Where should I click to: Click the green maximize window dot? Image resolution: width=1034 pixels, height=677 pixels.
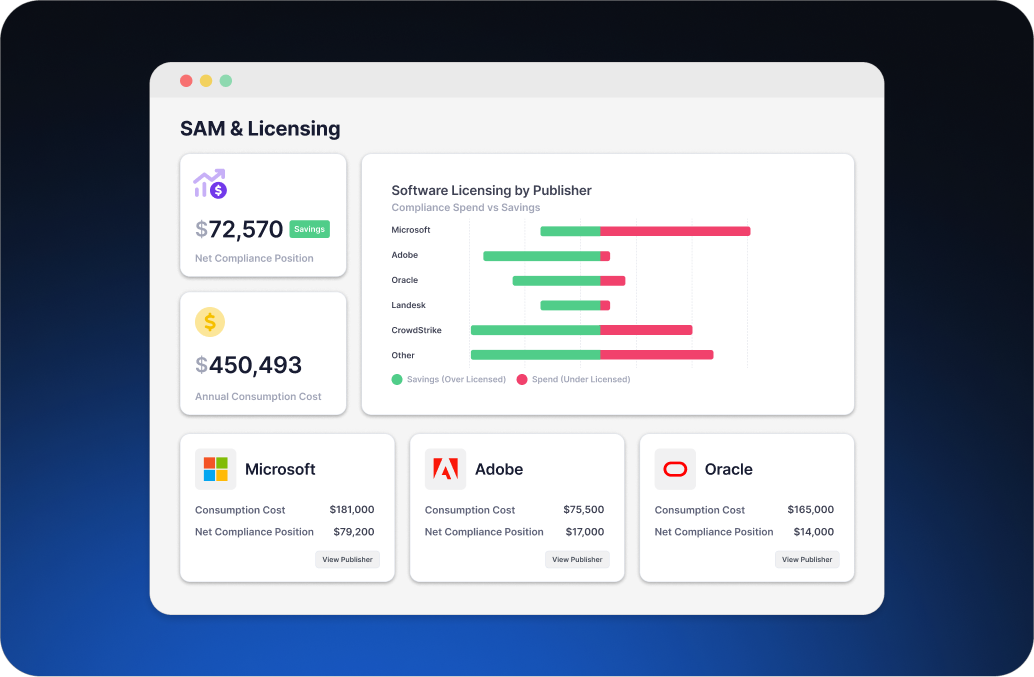click(226, 80)
